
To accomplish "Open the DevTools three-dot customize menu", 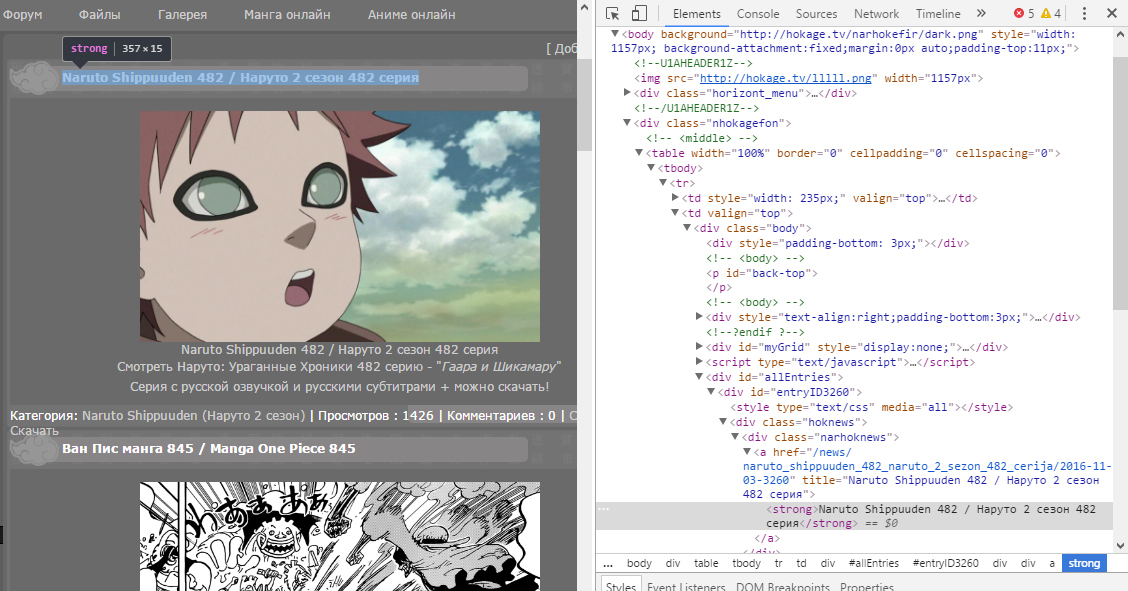I will pos(1084,14).
